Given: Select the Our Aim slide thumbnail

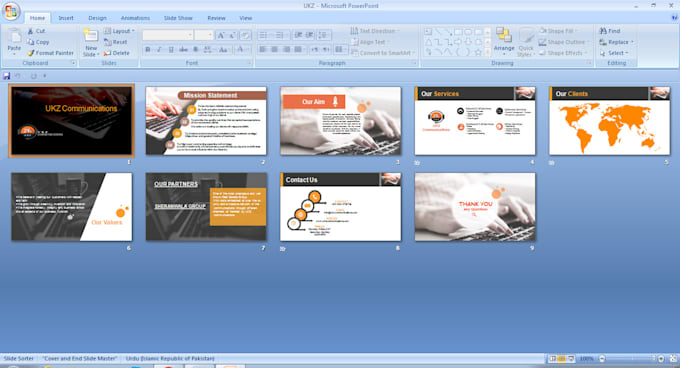Looking at the screenshot, I should tap(340, 121).
